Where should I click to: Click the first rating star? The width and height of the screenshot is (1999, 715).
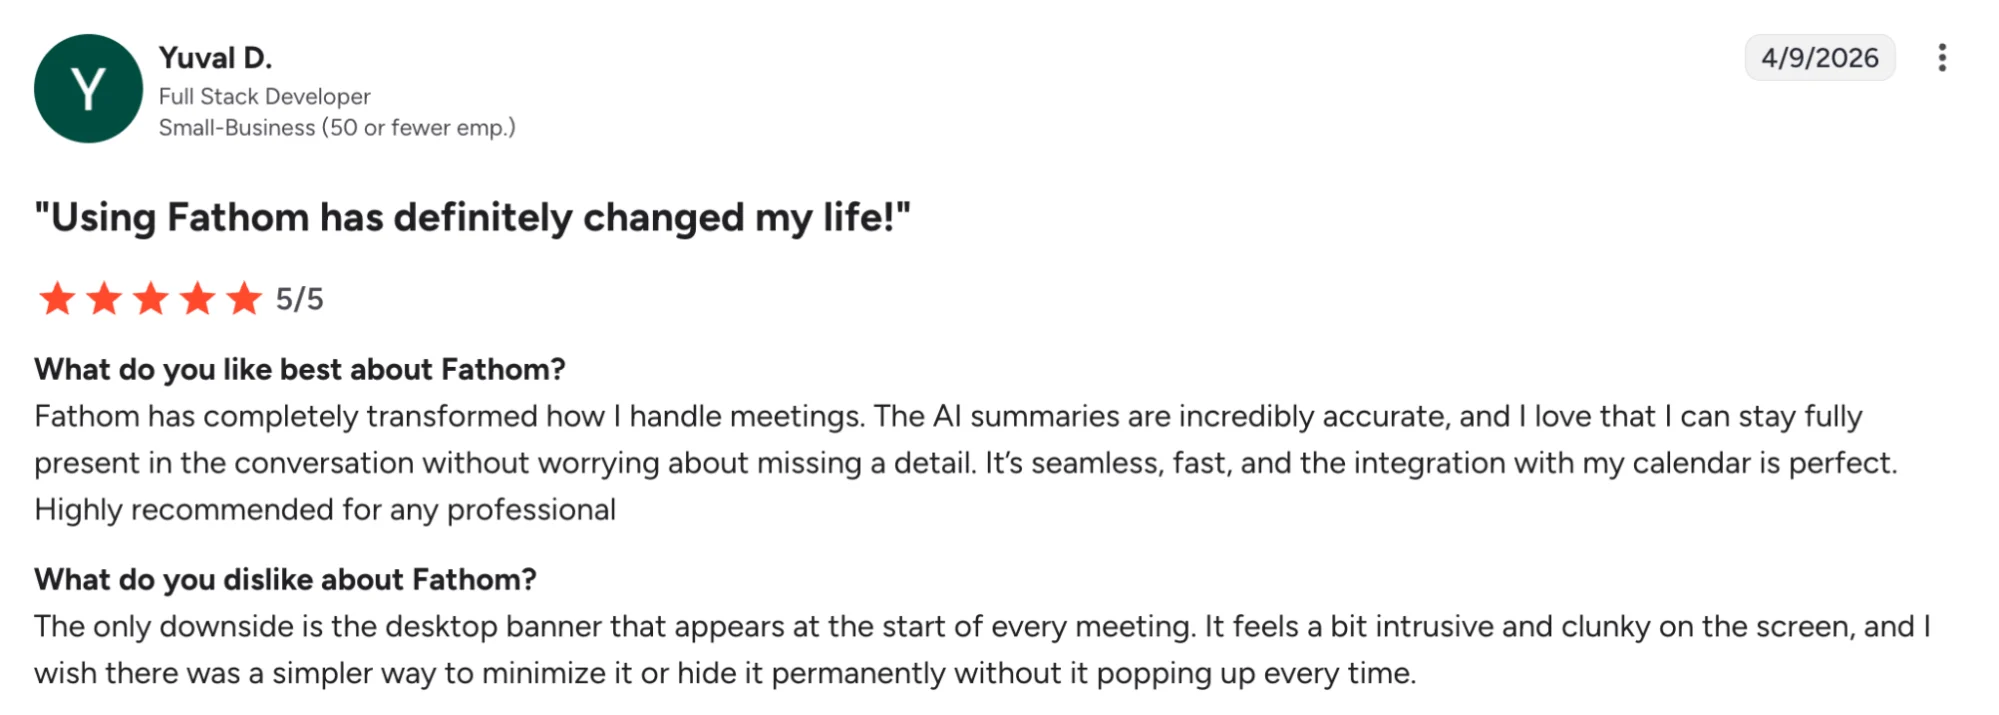(57, 298)
